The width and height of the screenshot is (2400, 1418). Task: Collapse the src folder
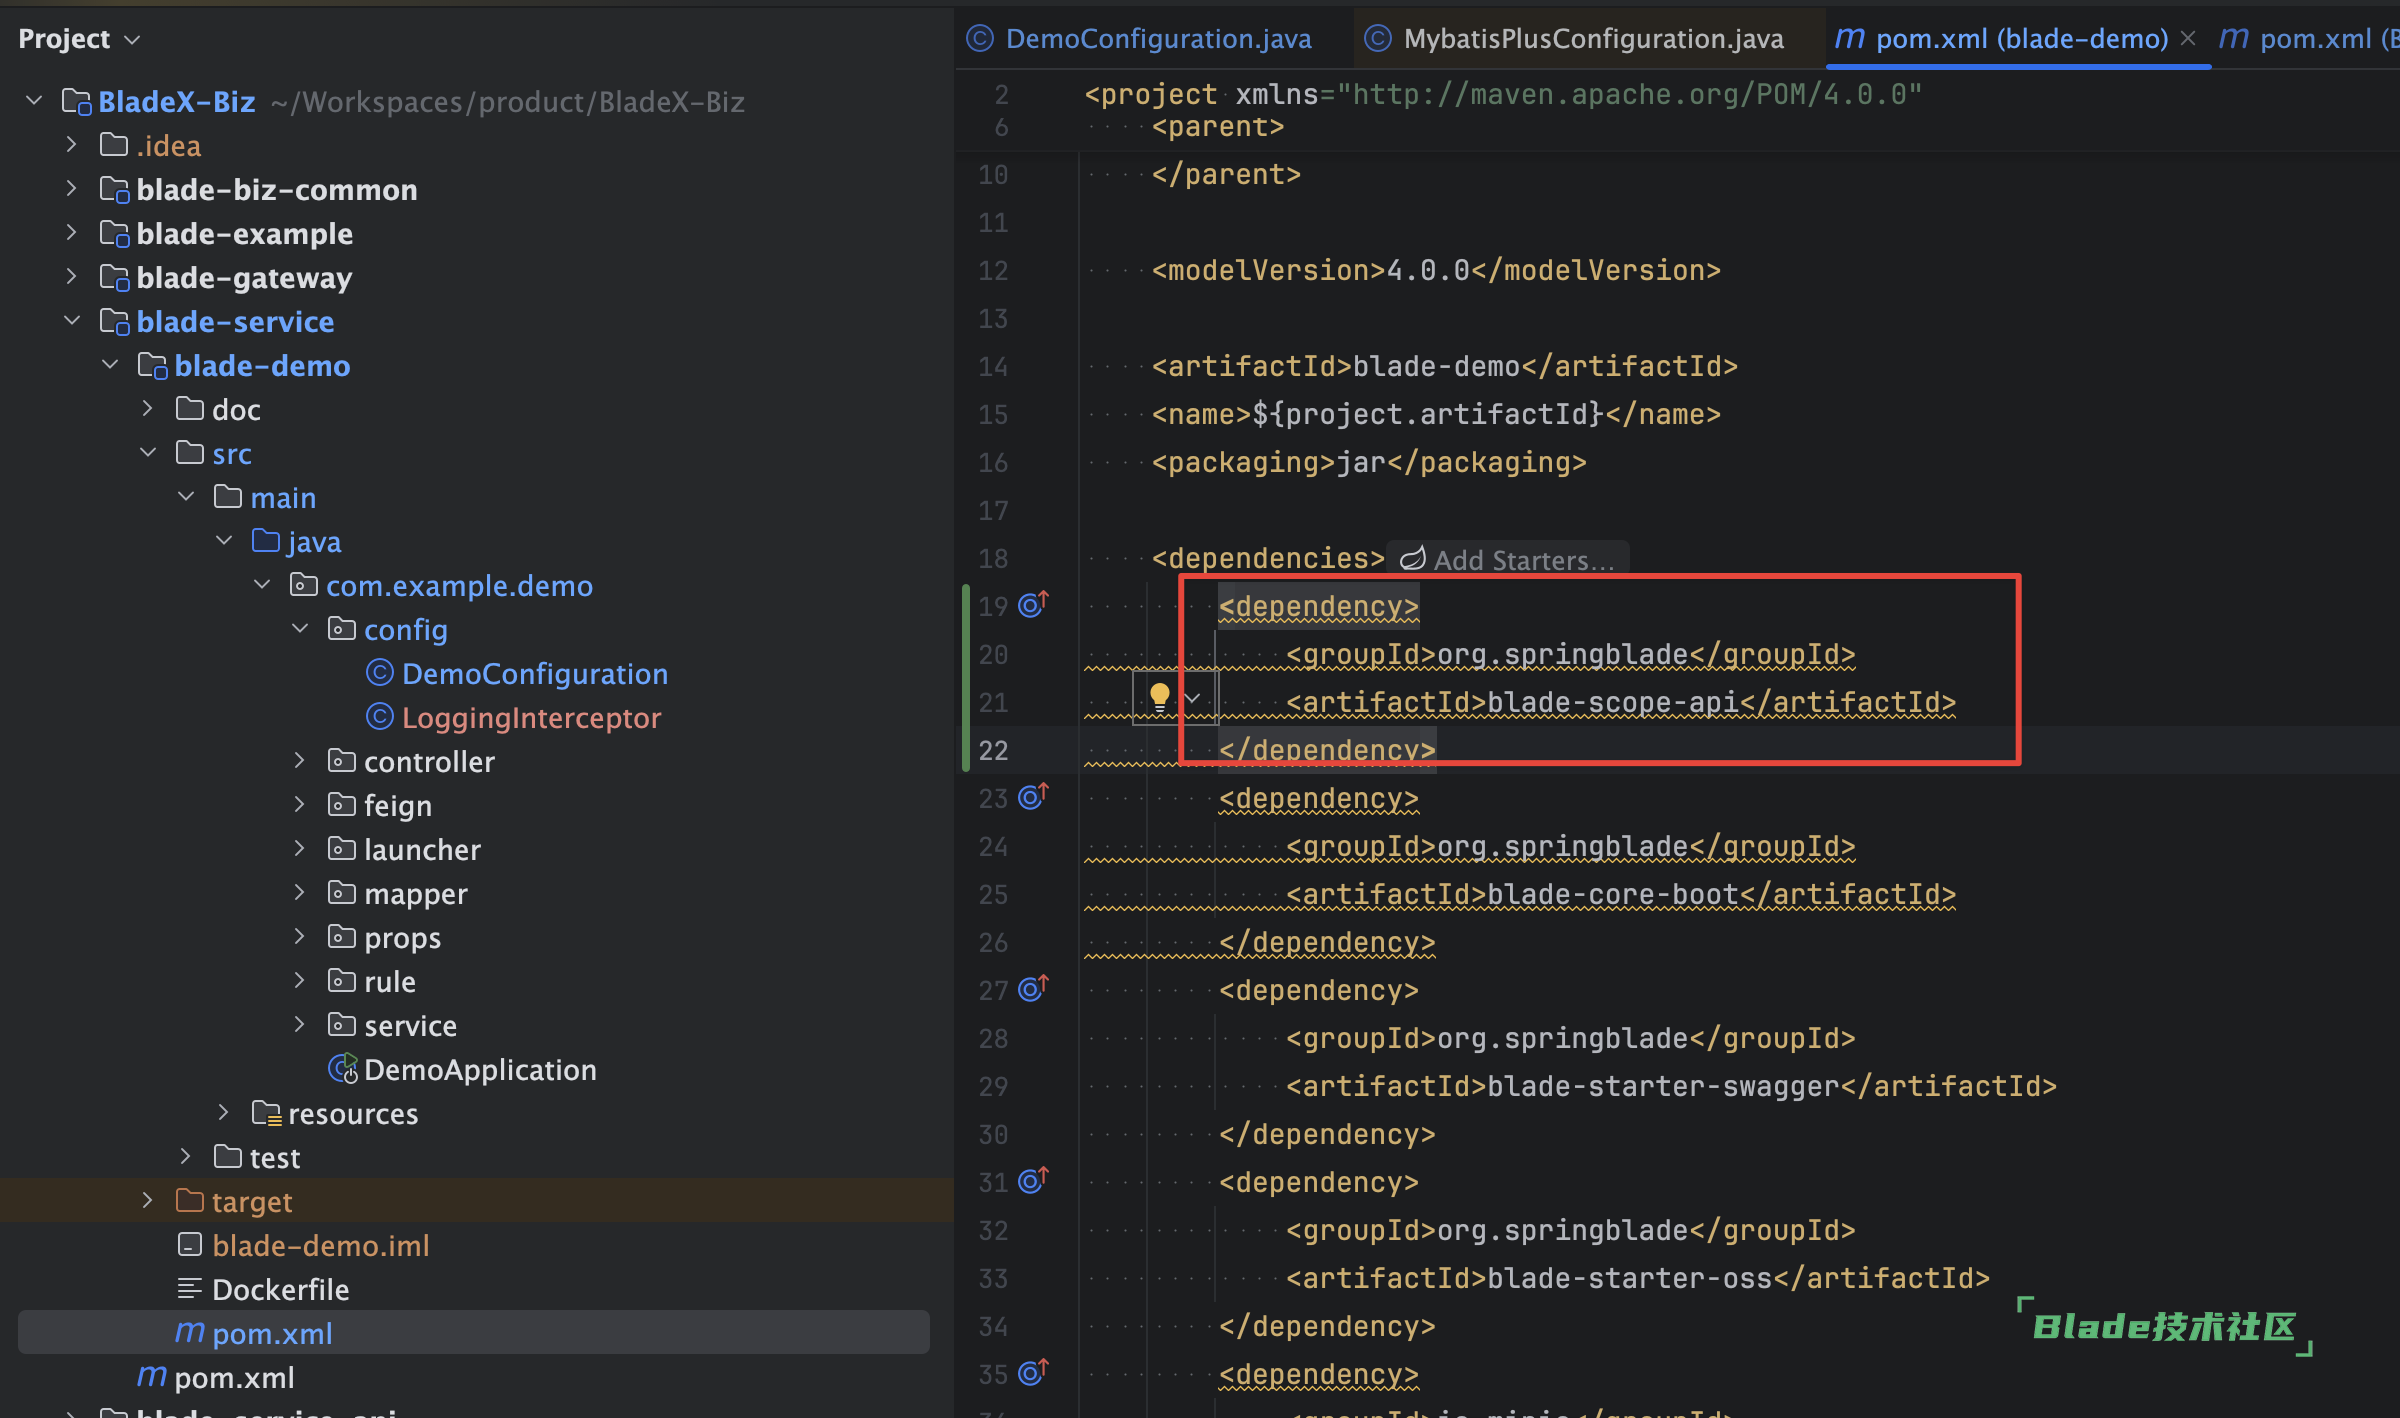click(x=148, y=453)
